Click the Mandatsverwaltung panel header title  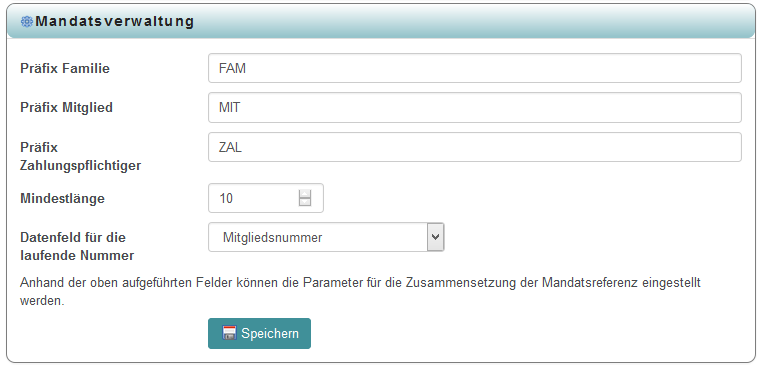tap(115, 21)
